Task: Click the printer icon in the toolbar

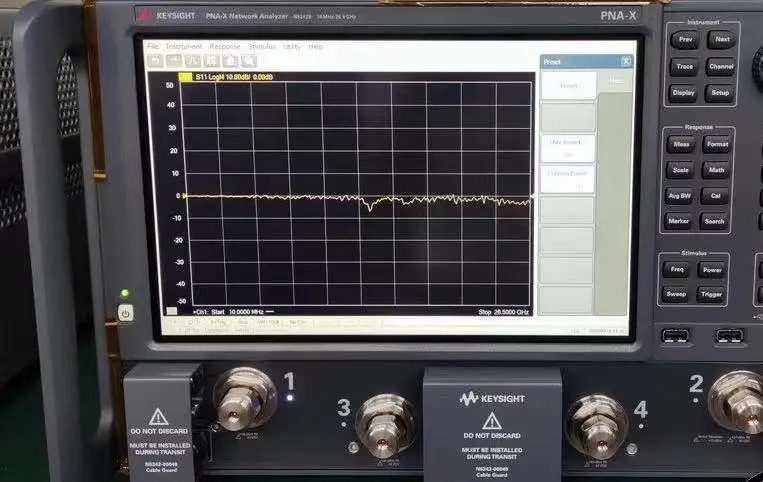Action: tap(230, 61)
